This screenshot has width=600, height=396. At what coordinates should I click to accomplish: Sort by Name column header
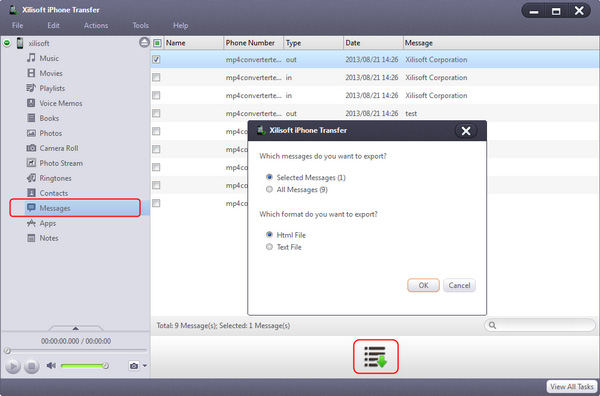[x=193, y=43]
